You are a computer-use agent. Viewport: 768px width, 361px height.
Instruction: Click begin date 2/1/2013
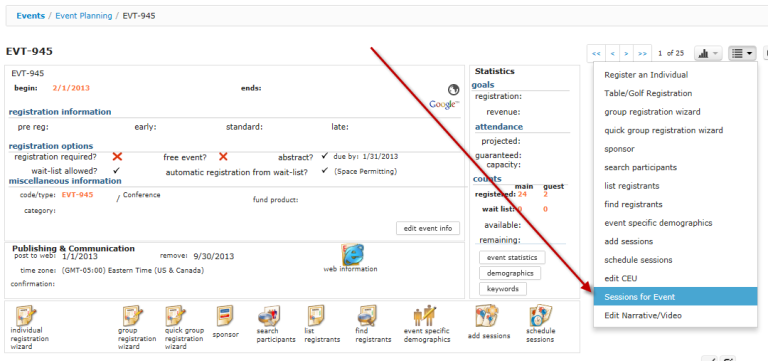[71, 88]
